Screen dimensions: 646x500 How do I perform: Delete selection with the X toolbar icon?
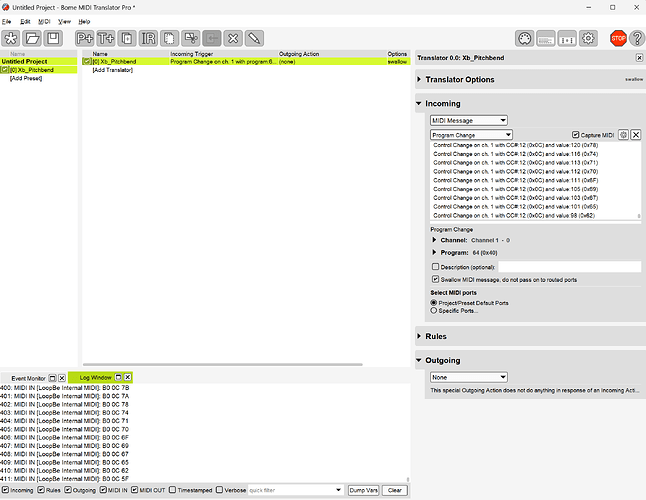[x=233, y=38]
